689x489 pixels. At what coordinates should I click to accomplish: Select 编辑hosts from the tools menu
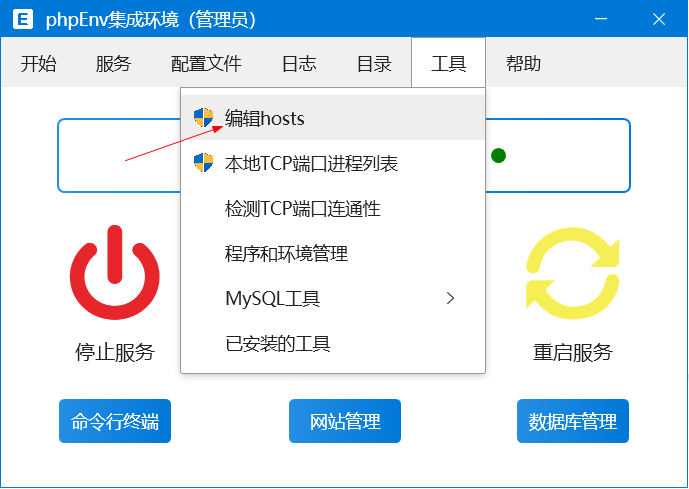click(333, 118)
